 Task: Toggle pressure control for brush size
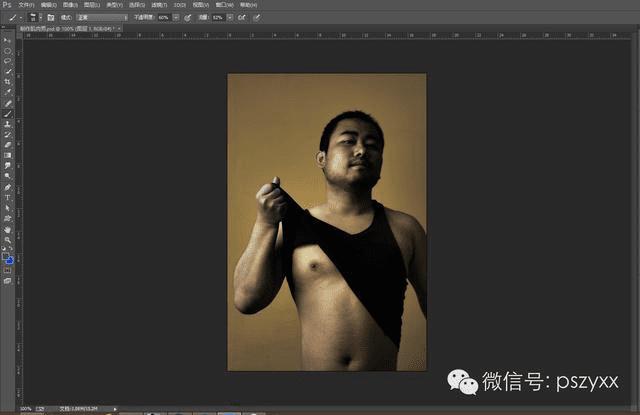point(257,18)
